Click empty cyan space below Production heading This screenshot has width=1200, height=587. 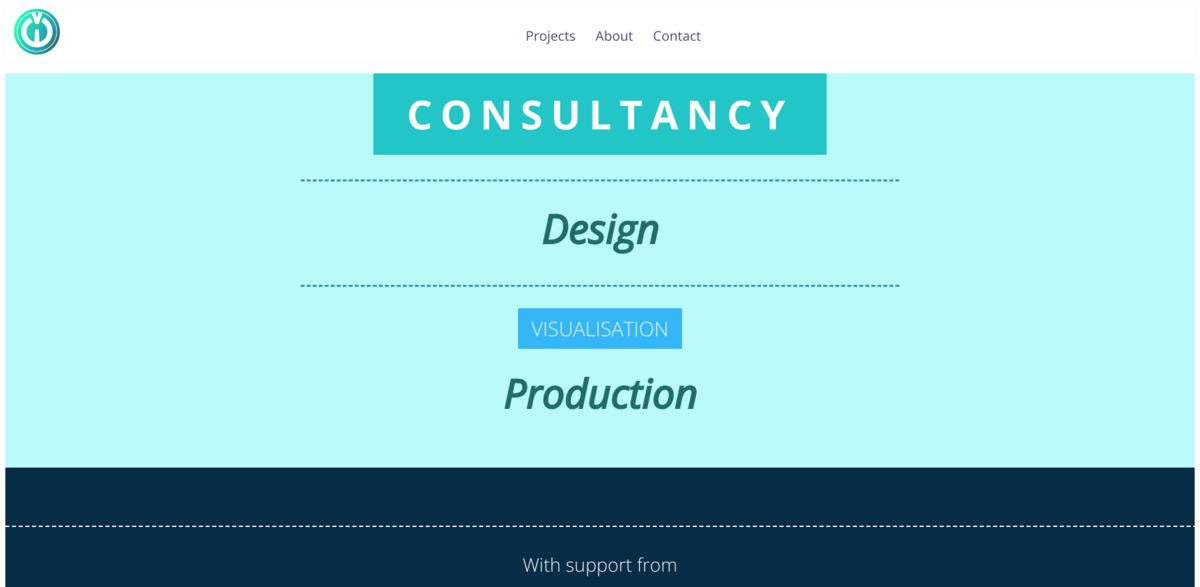point(600,442)
